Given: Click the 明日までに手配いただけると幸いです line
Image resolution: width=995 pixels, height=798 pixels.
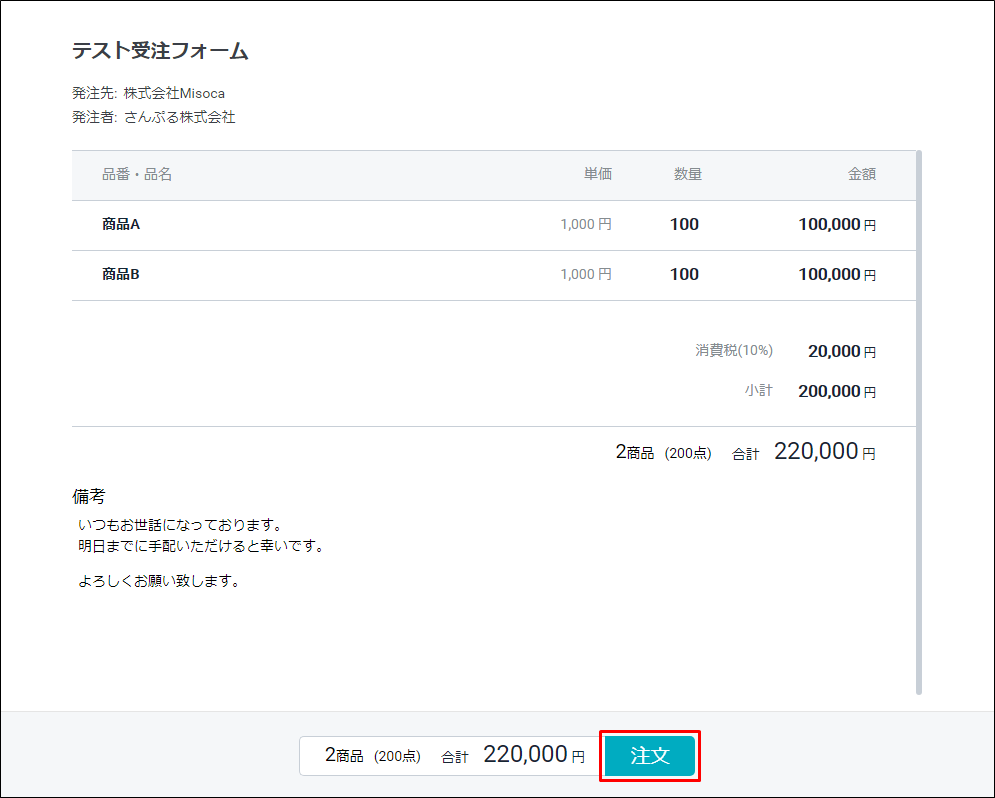Looking at the screenshot, I should [201, 546].
